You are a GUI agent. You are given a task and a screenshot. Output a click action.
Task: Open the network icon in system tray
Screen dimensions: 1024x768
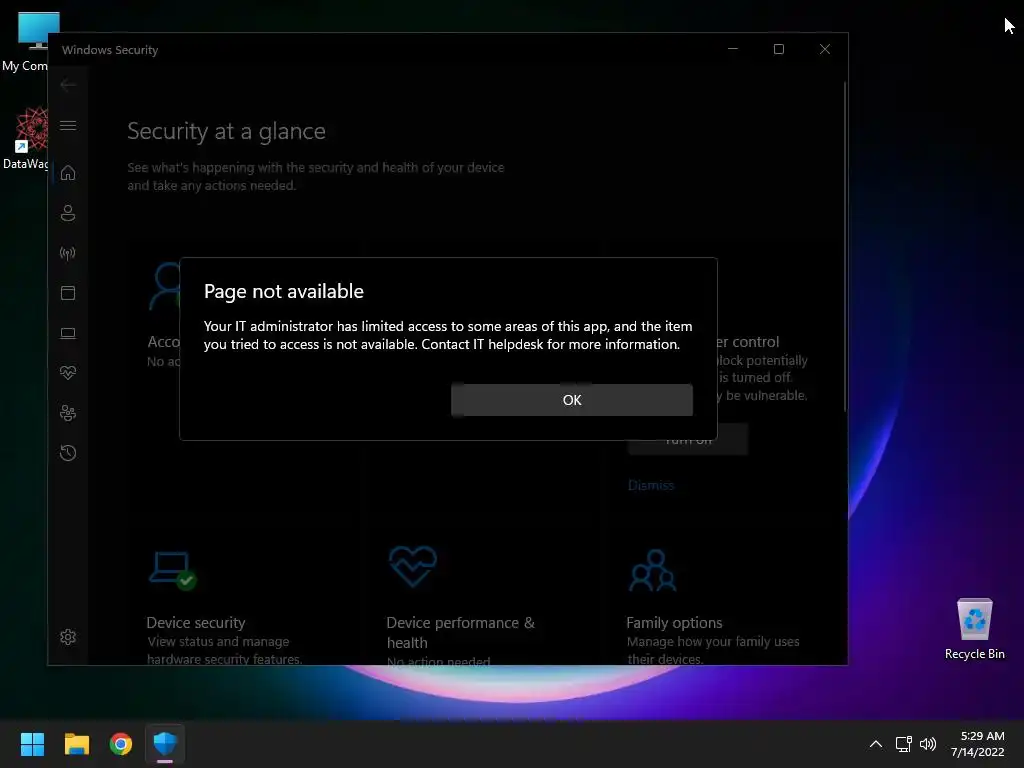tap(903, 744)
